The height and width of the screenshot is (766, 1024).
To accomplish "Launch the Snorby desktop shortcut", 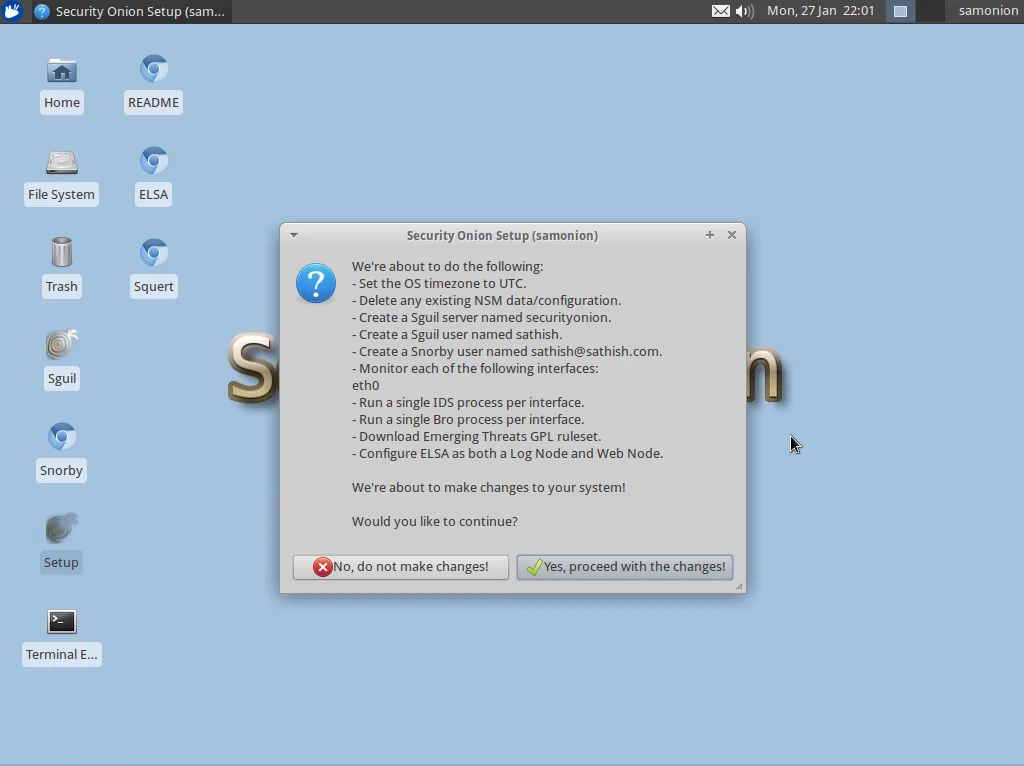I will 61,453.
